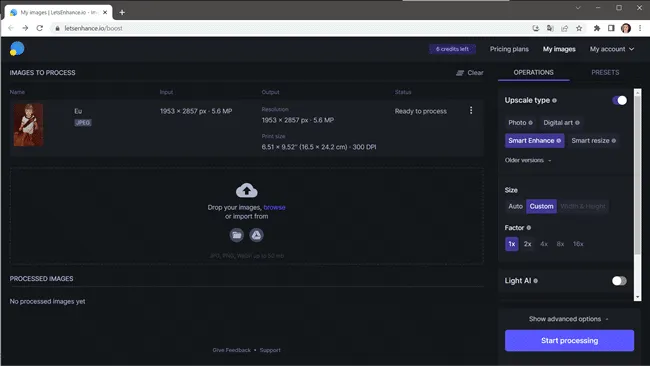The image size is (650, 366).
Task: Expand Show advanced options
Action: pos(569,319)
